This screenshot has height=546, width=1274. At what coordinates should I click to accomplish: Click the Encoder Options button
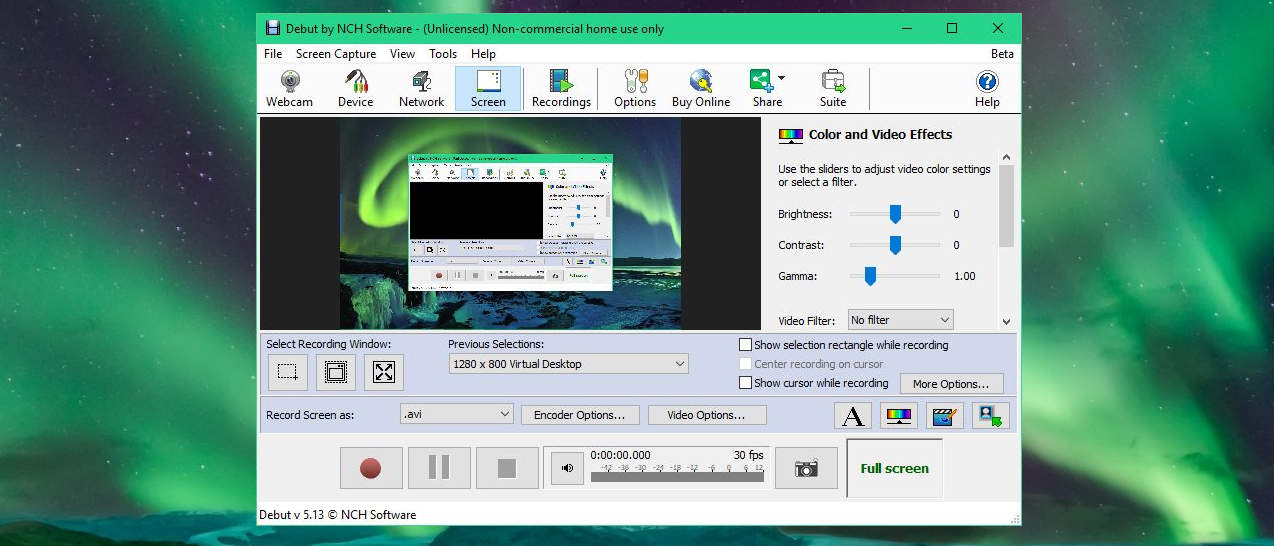click(579, 415)
